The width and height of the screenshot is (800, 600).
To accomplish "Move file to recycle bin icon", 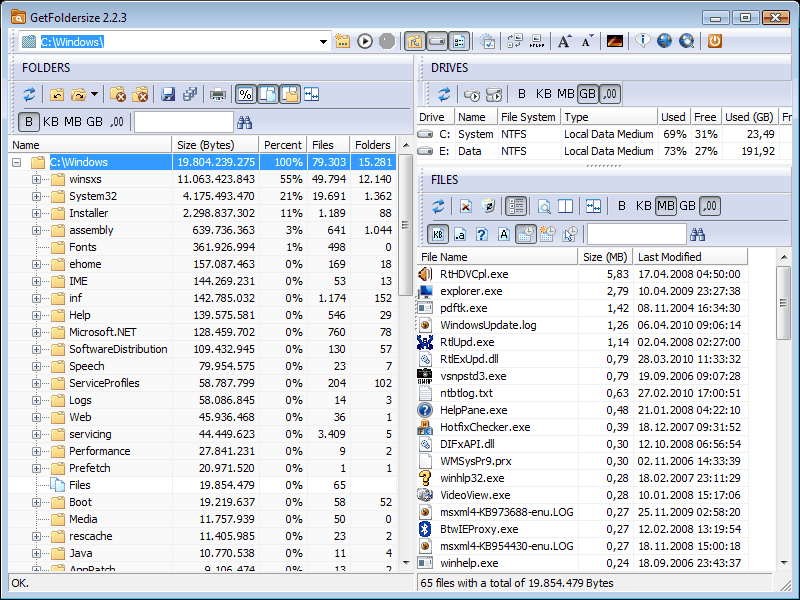I will click(488, 206).
